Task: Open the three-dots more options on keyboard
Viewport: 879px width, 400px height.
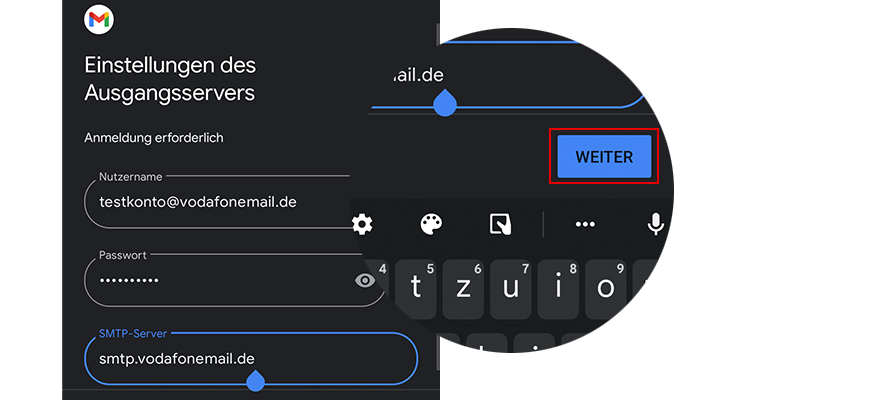Action: (585, 224)
